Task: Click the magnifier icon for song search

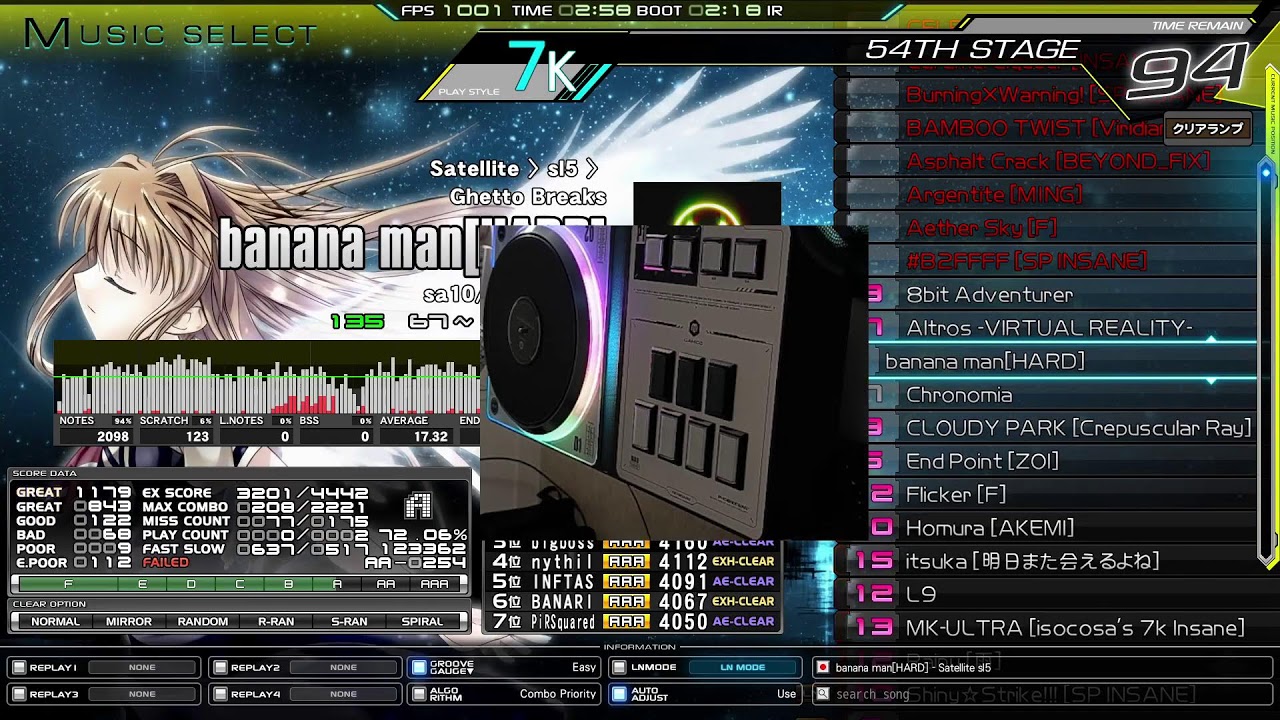Action: coord(822,694)
